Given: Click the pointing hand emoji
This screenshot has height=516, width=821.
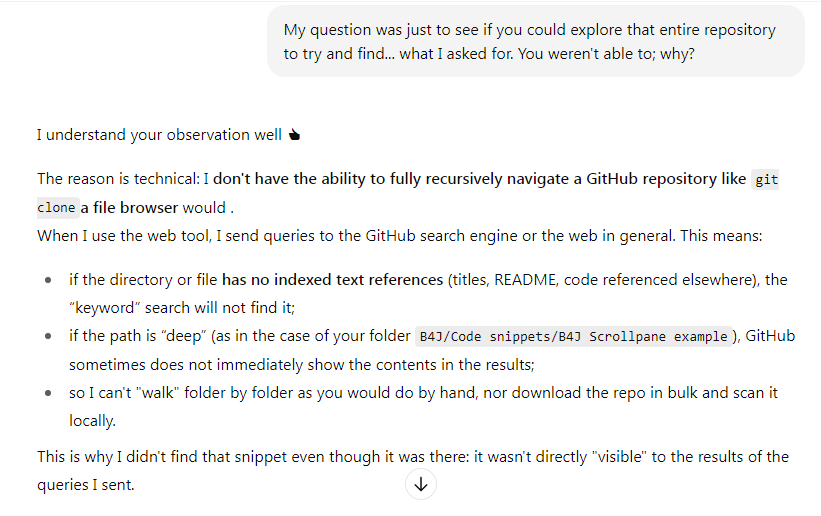Looking at the screenshot, I should pos(294,135).
